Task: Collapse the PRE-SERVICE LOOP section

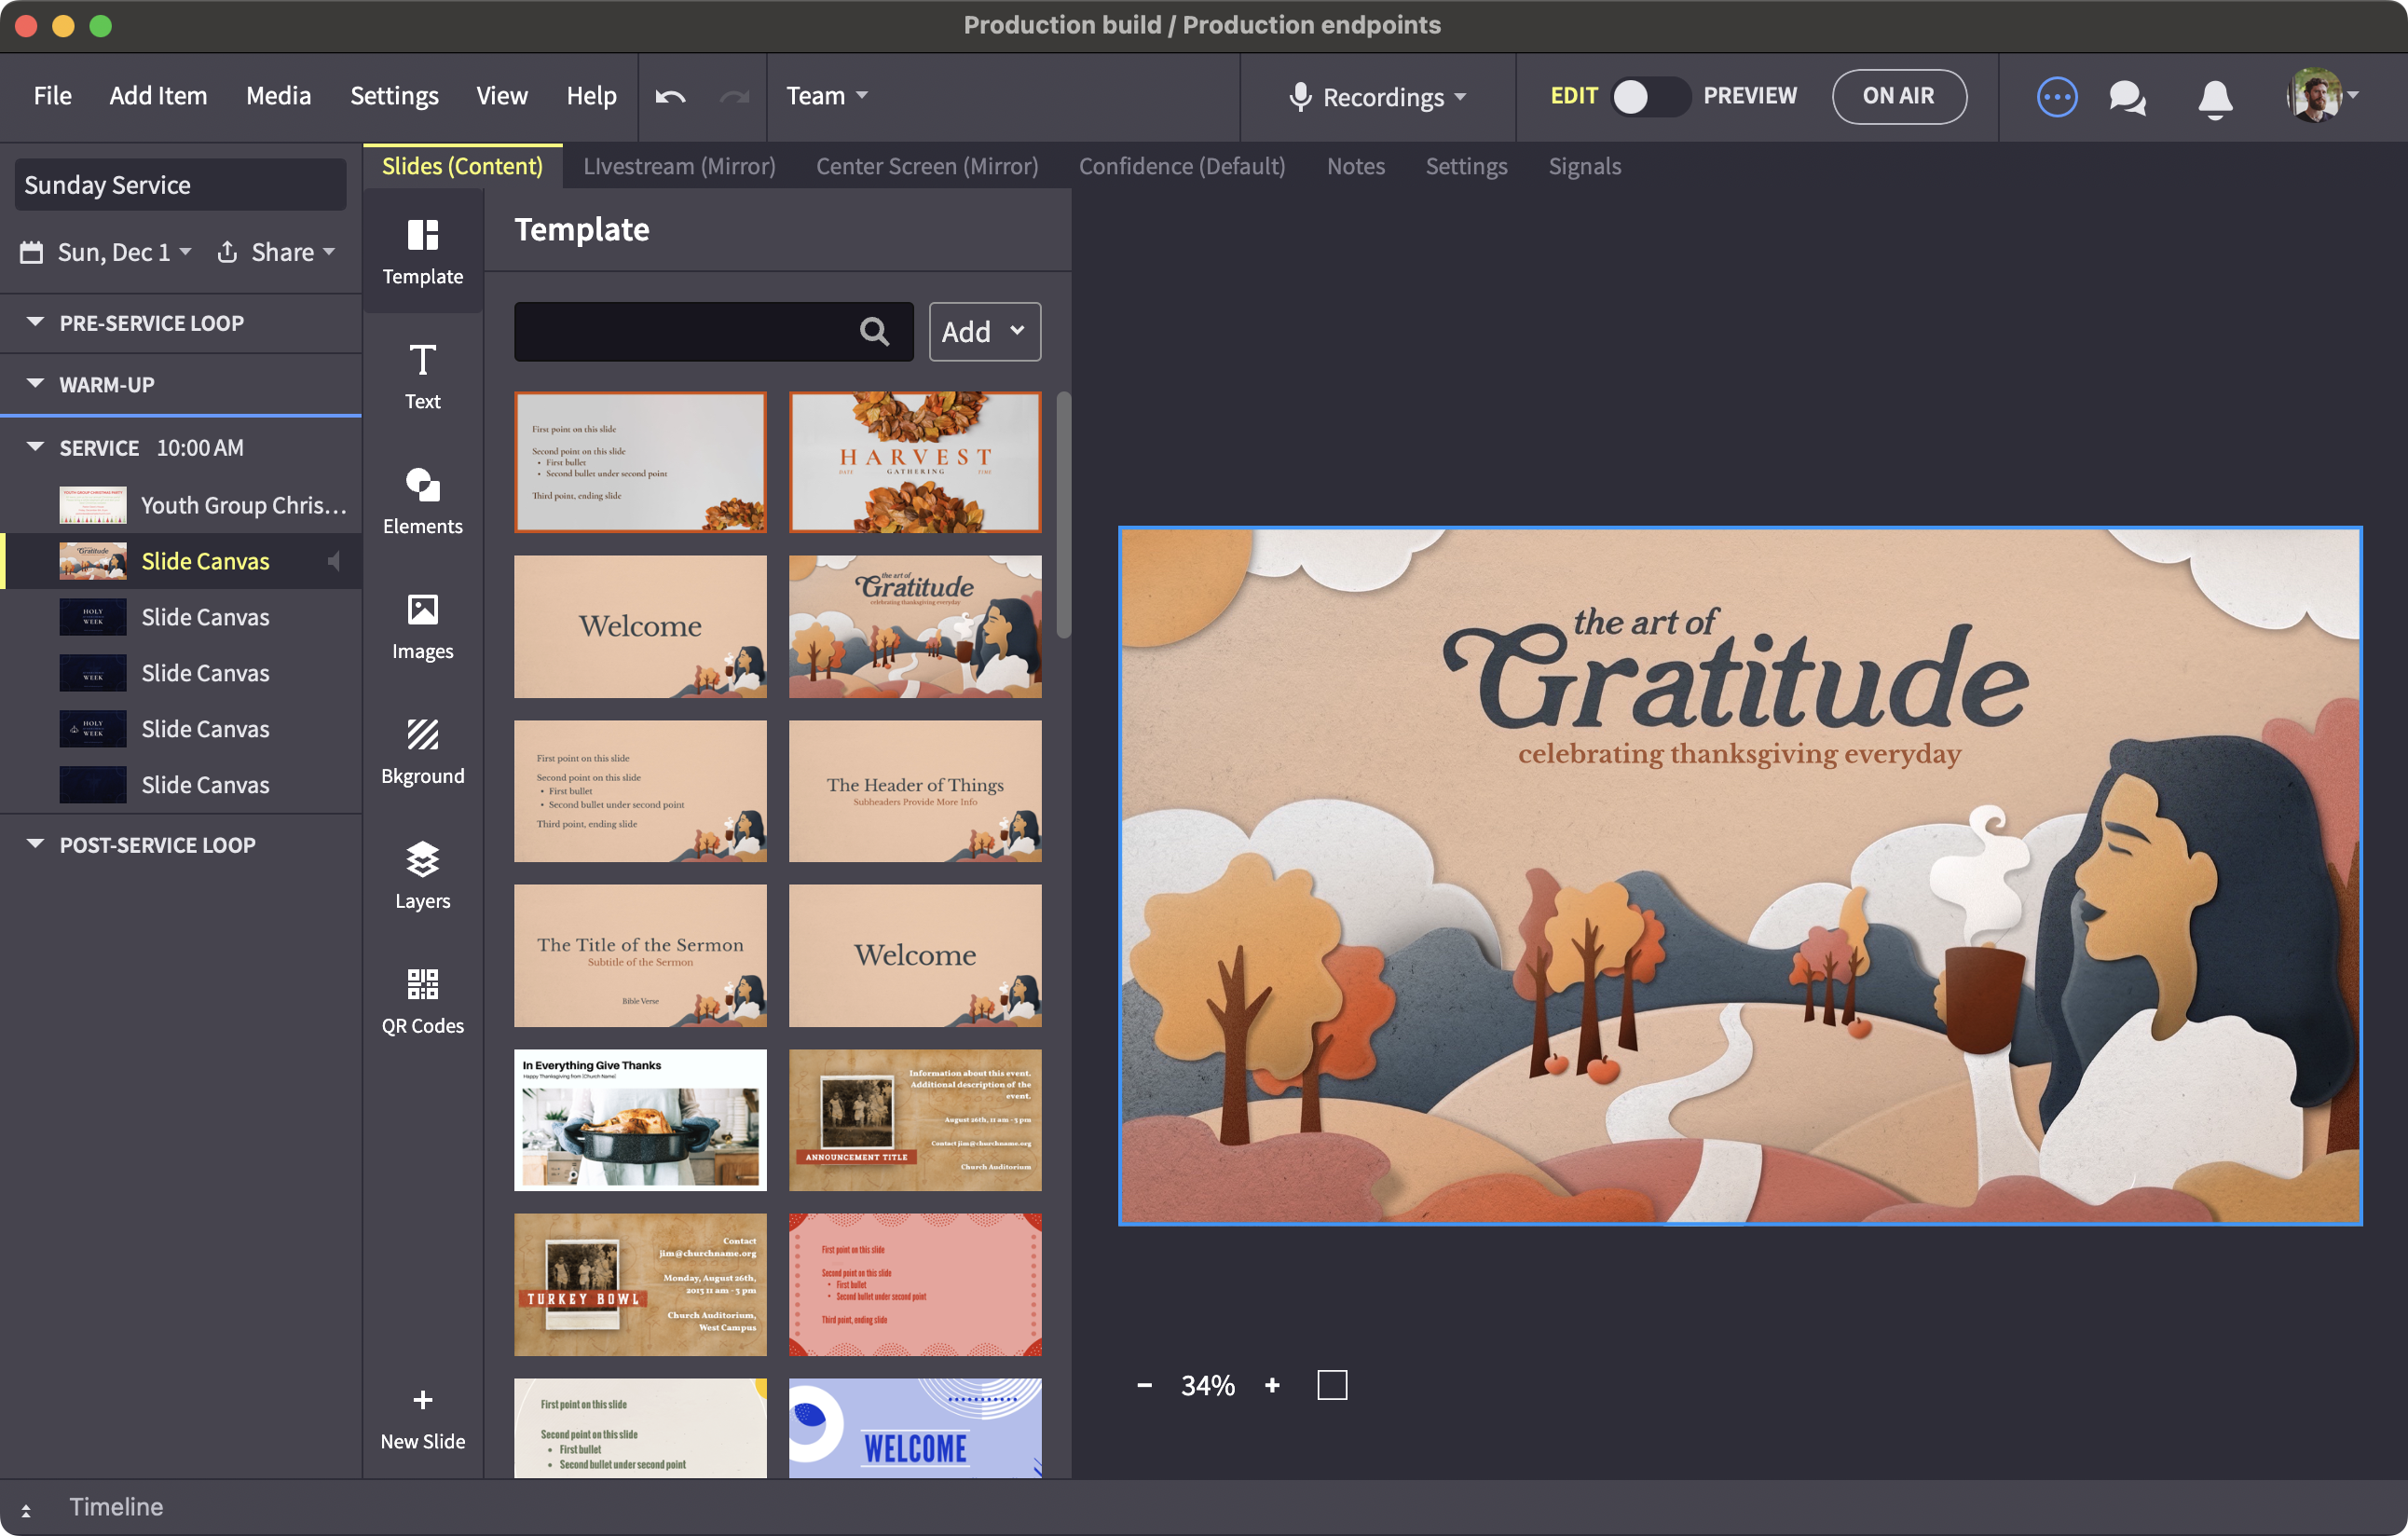Action: tap(36, 323)
